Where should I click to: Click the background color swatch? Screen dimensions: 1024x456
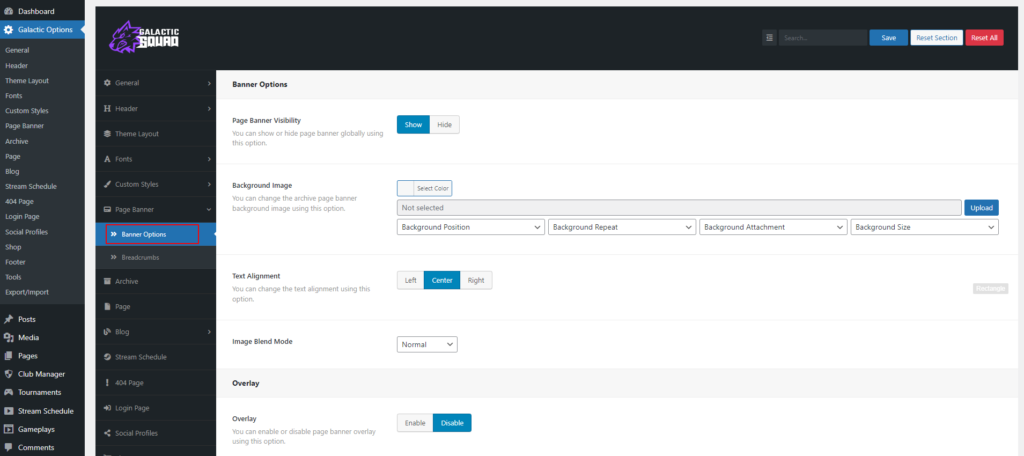pos(406,188)
